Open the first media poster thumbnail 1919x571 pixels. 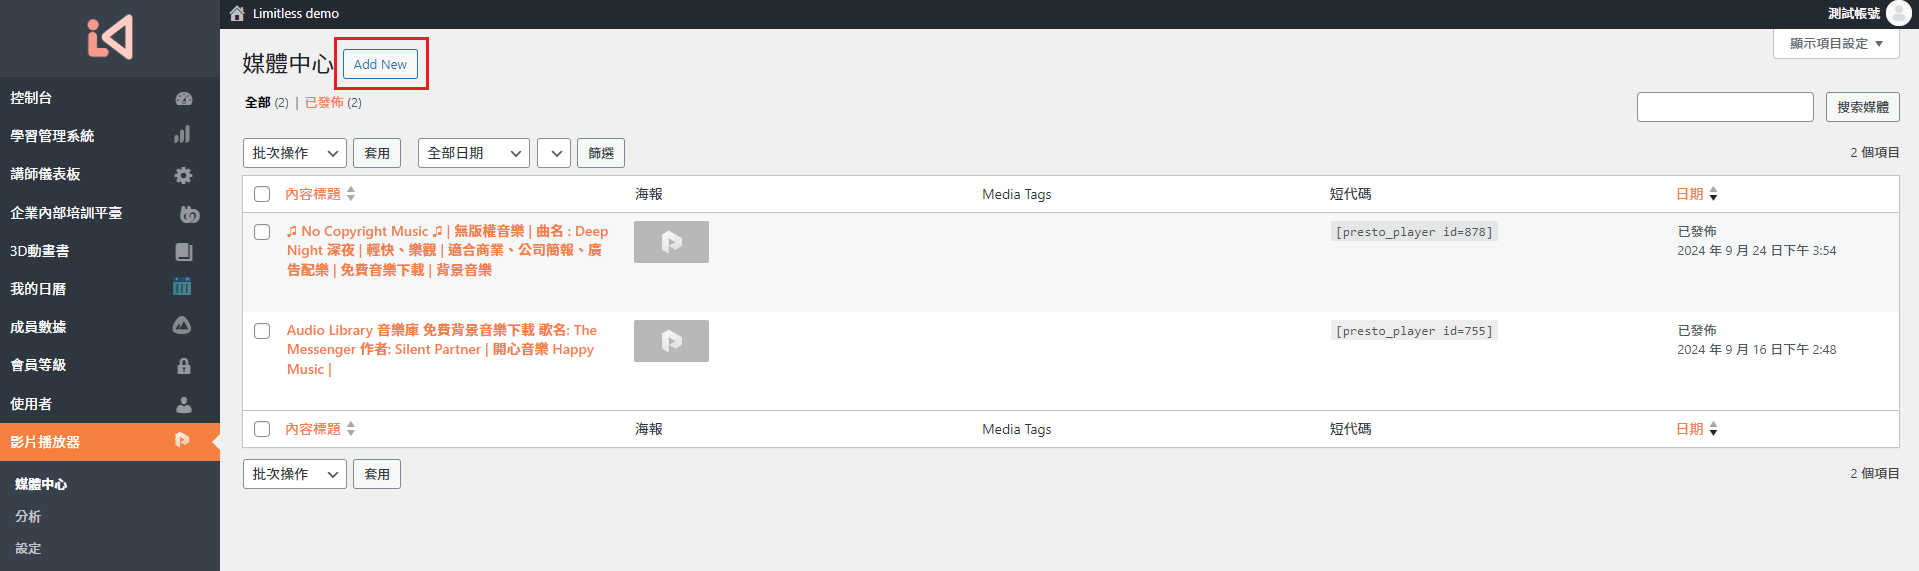point(671,242)
